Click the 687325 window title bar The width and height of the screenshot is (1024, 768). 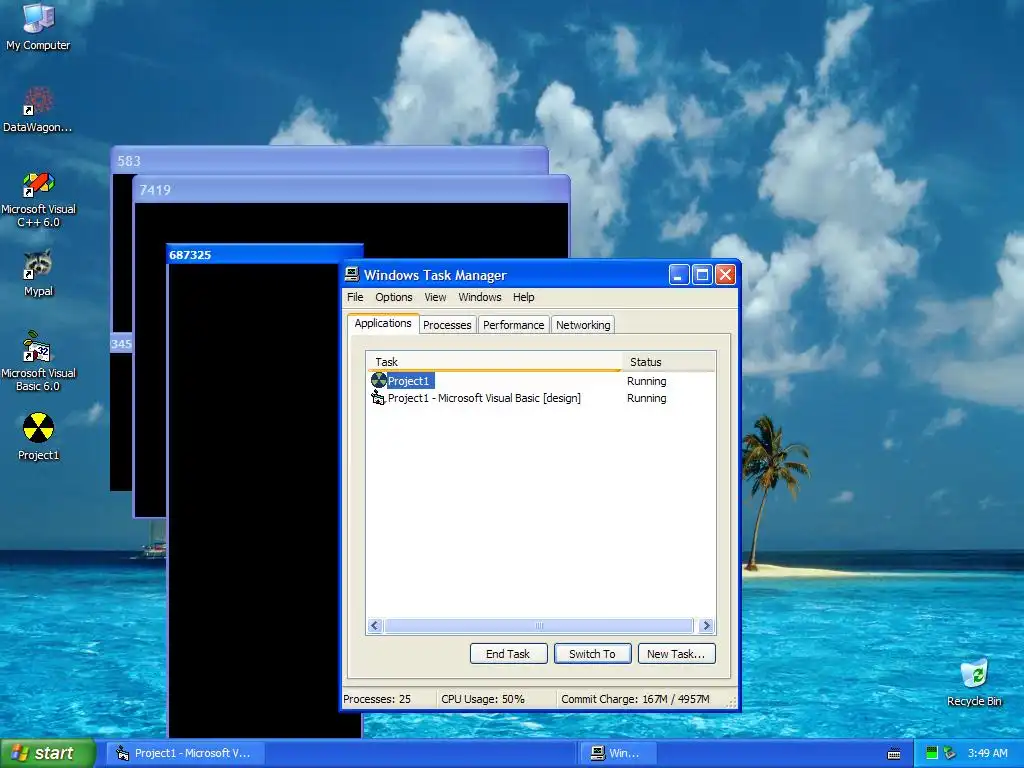tap(264, 255)
